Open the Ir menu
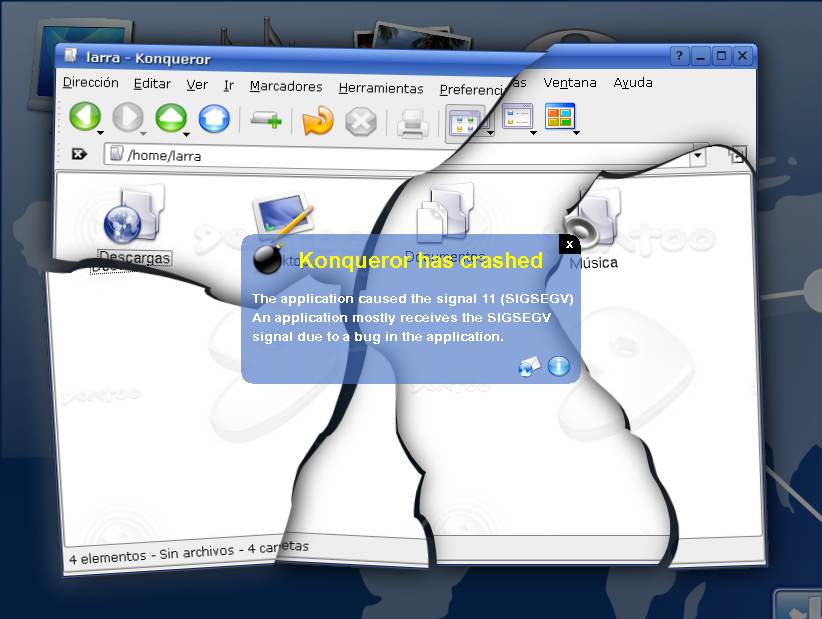Viewport: 822px width, 619px height. click(229, 86)
